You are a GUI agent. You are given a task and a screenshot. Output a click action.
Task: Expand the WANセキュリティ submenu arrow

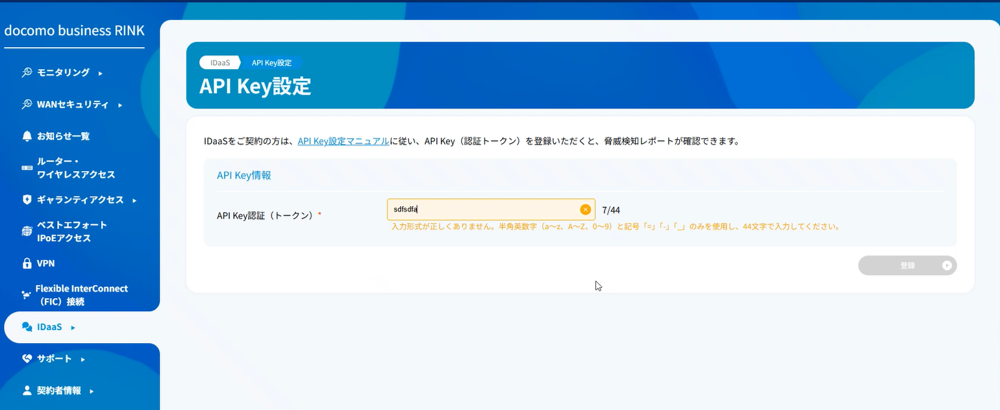[120, 105]
